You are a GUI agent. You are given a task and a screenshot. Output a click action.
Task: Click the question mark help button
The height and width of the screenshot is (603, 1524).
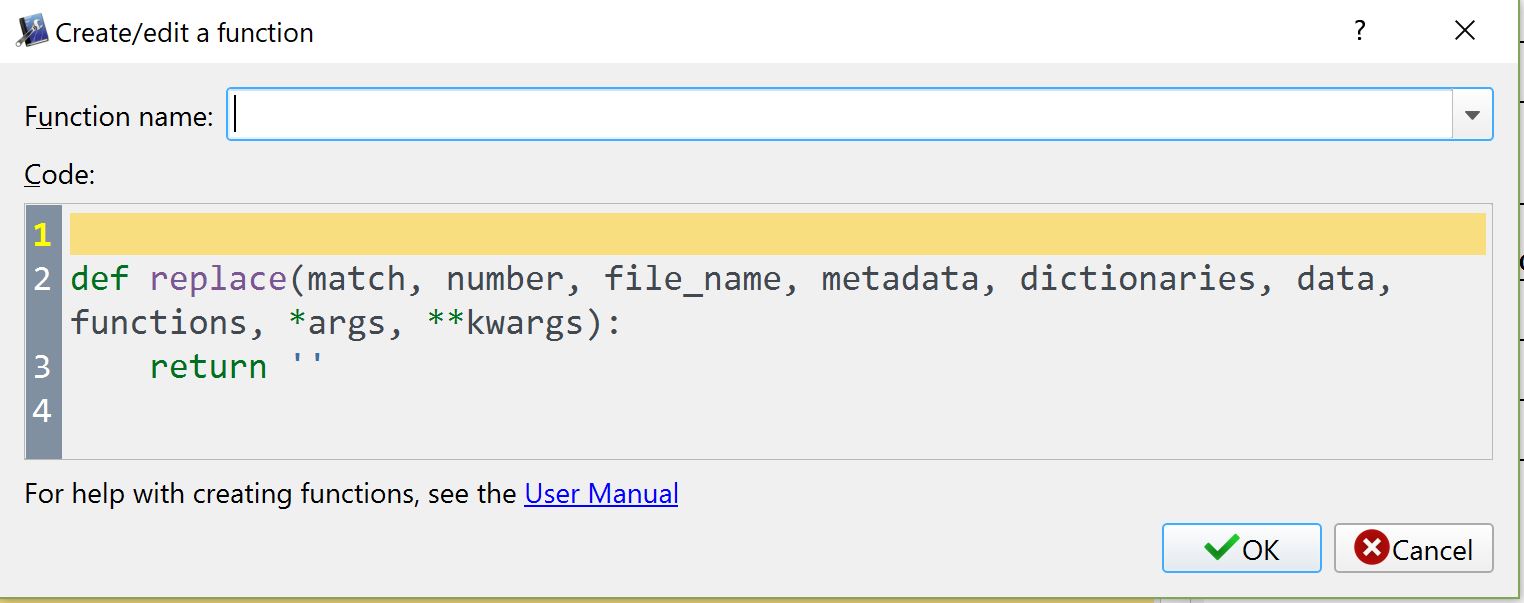click(x=1360, y=31)
